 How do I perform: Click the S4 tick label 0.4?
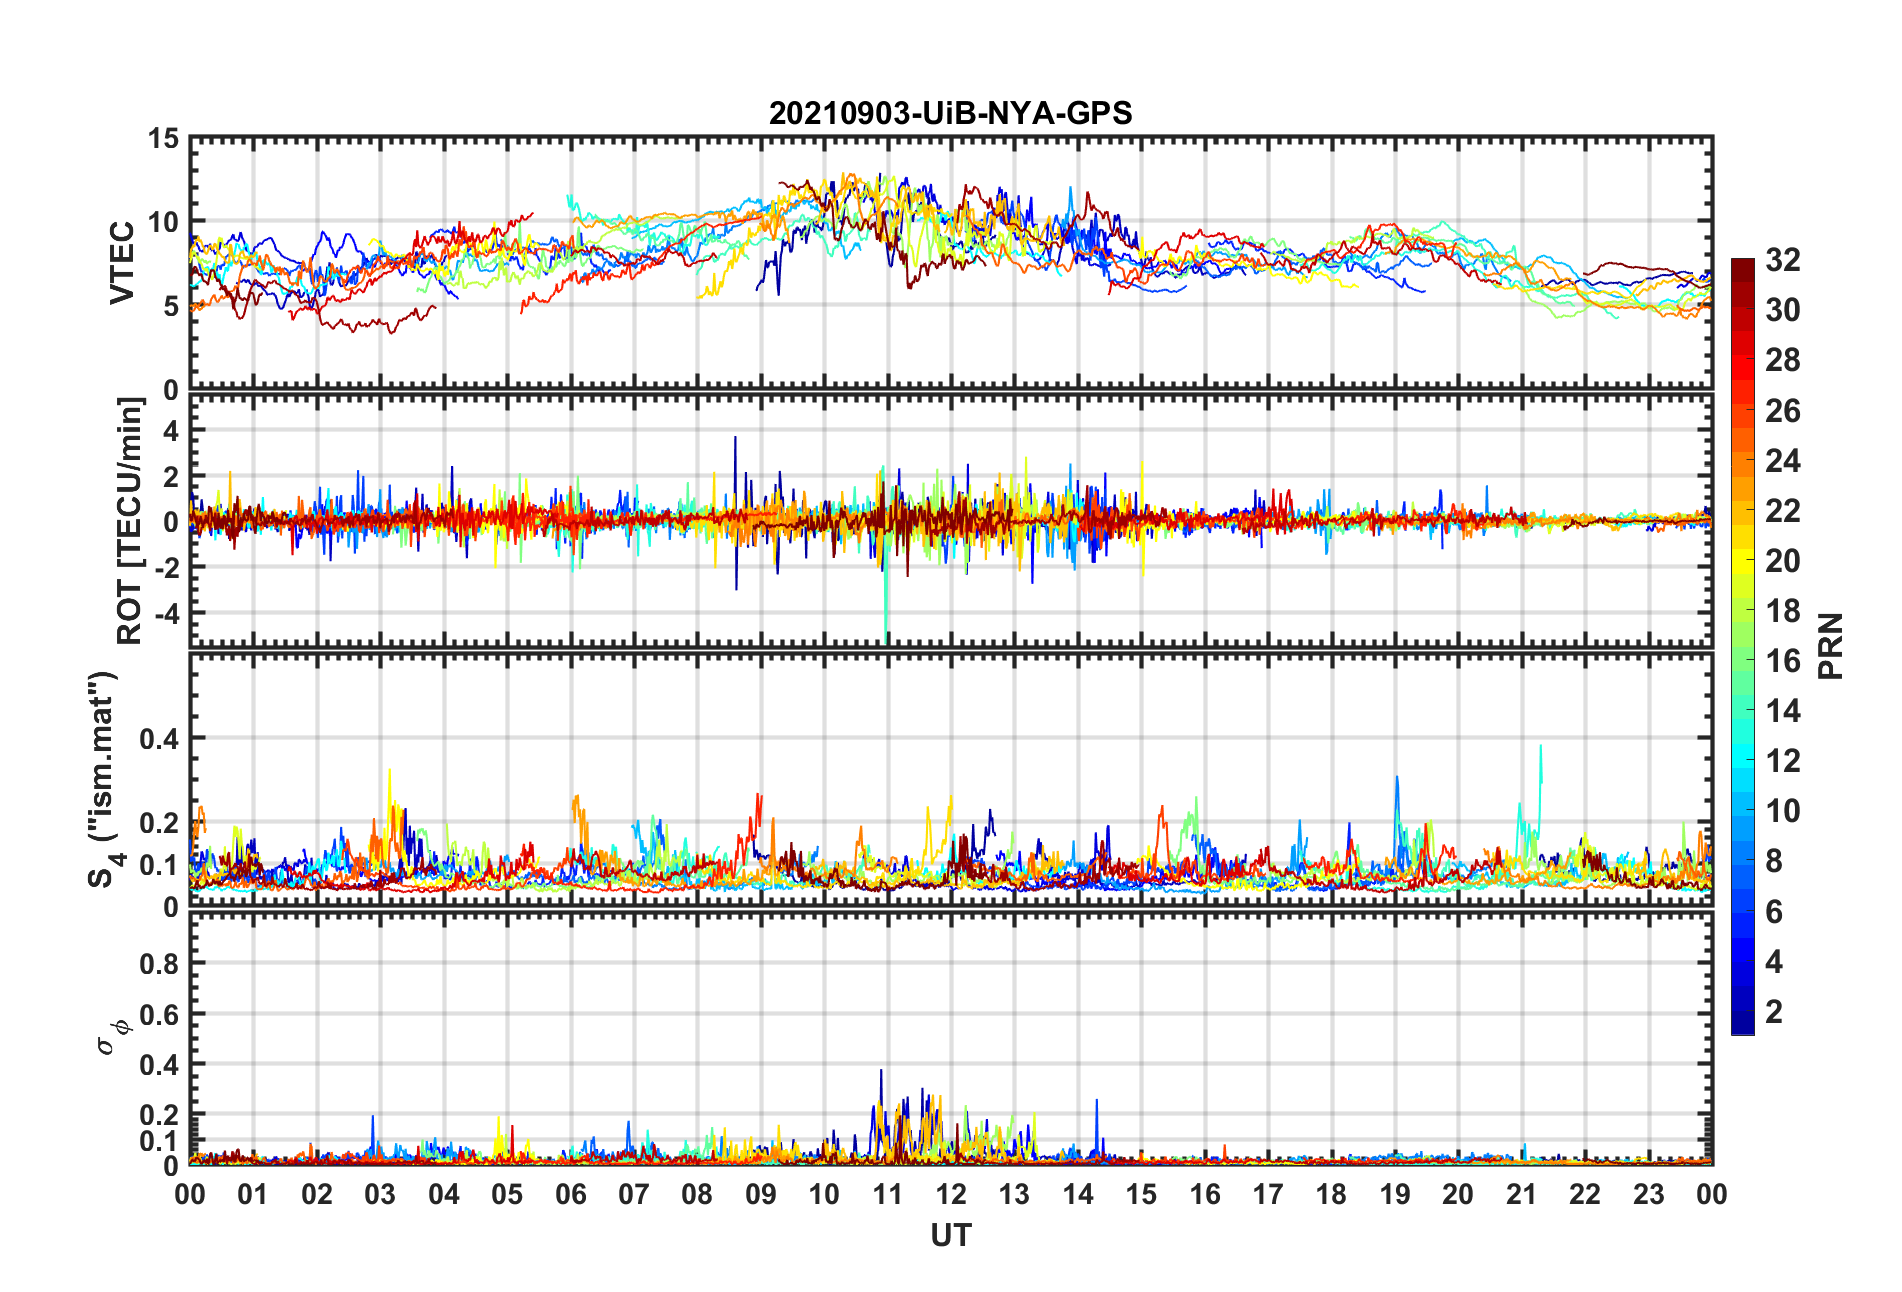tap(159, 739)
